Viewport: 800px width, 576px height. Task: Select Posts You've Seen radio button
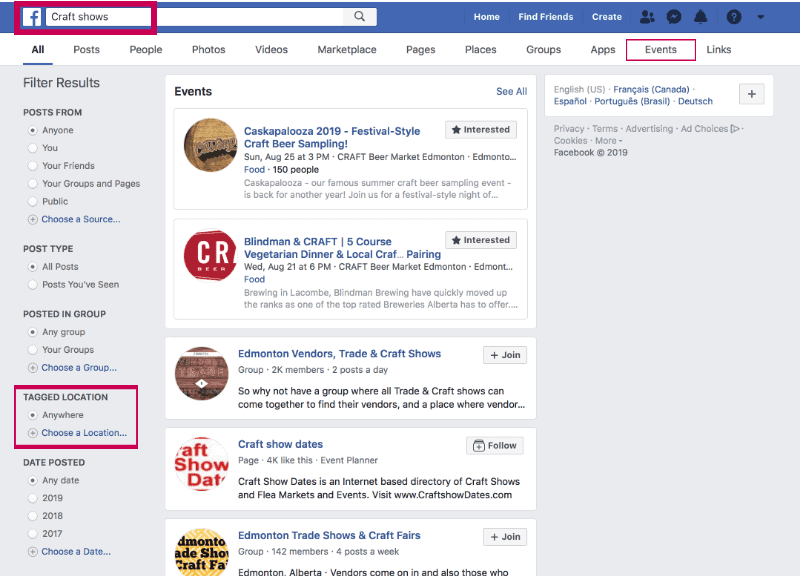click(33, 285)
